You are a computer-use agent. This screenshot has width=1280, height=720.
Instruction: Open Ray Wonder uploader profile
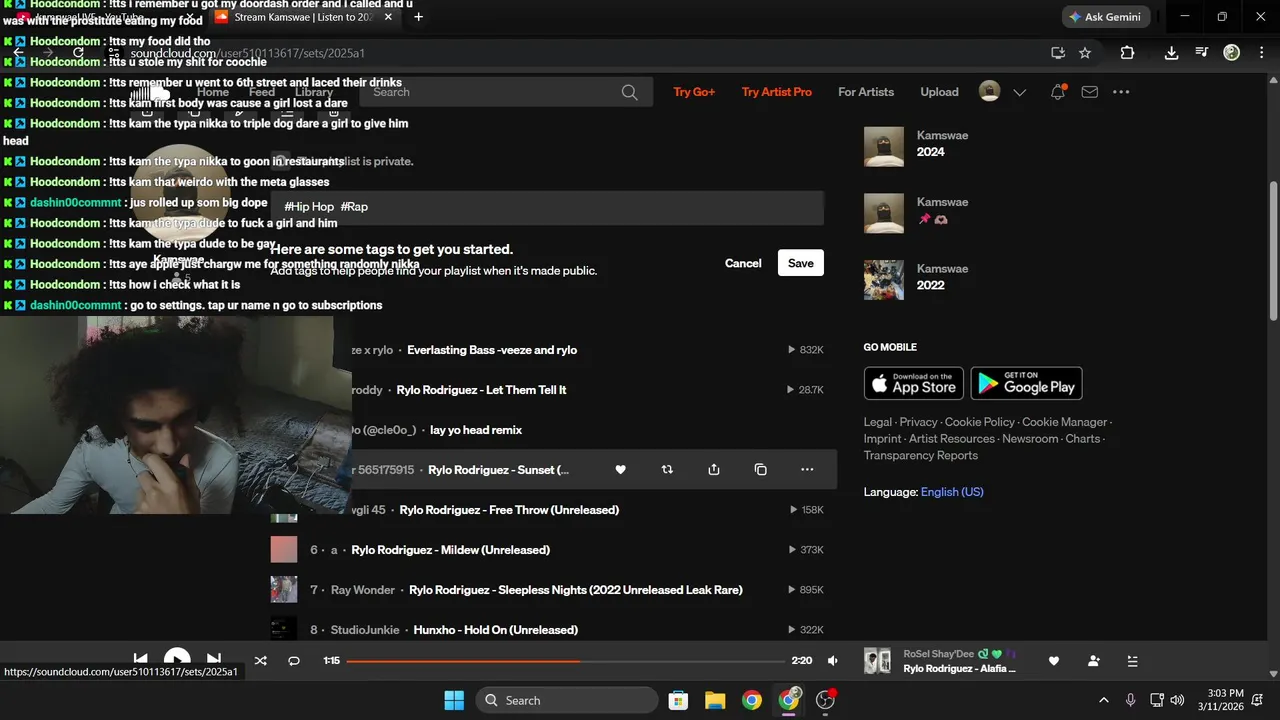coord(363,590)
